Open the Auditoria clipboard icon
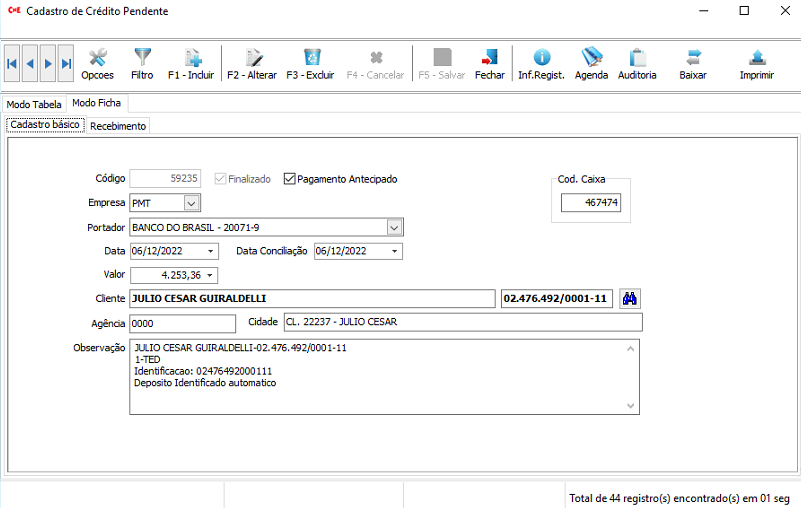The width and height of the screenshot is (801, 508). (637, 64)
